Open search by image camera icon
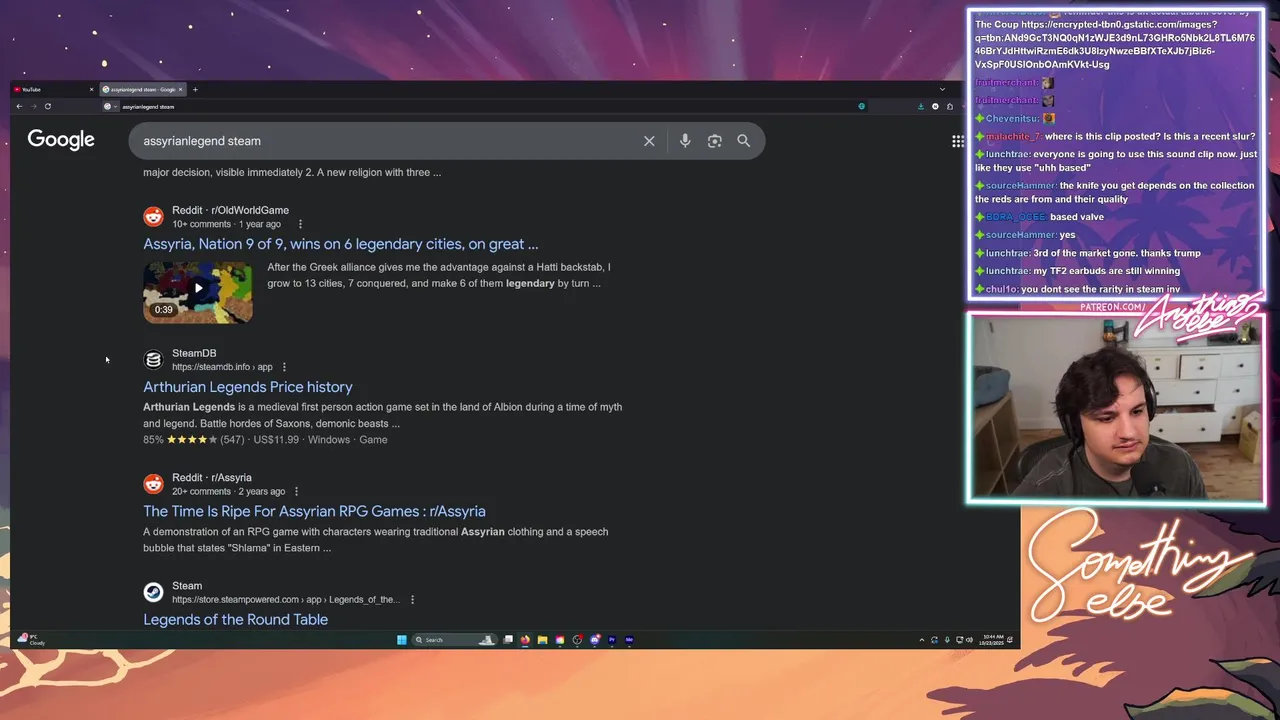Screen dimensions: 1280x720 (714, 141)
